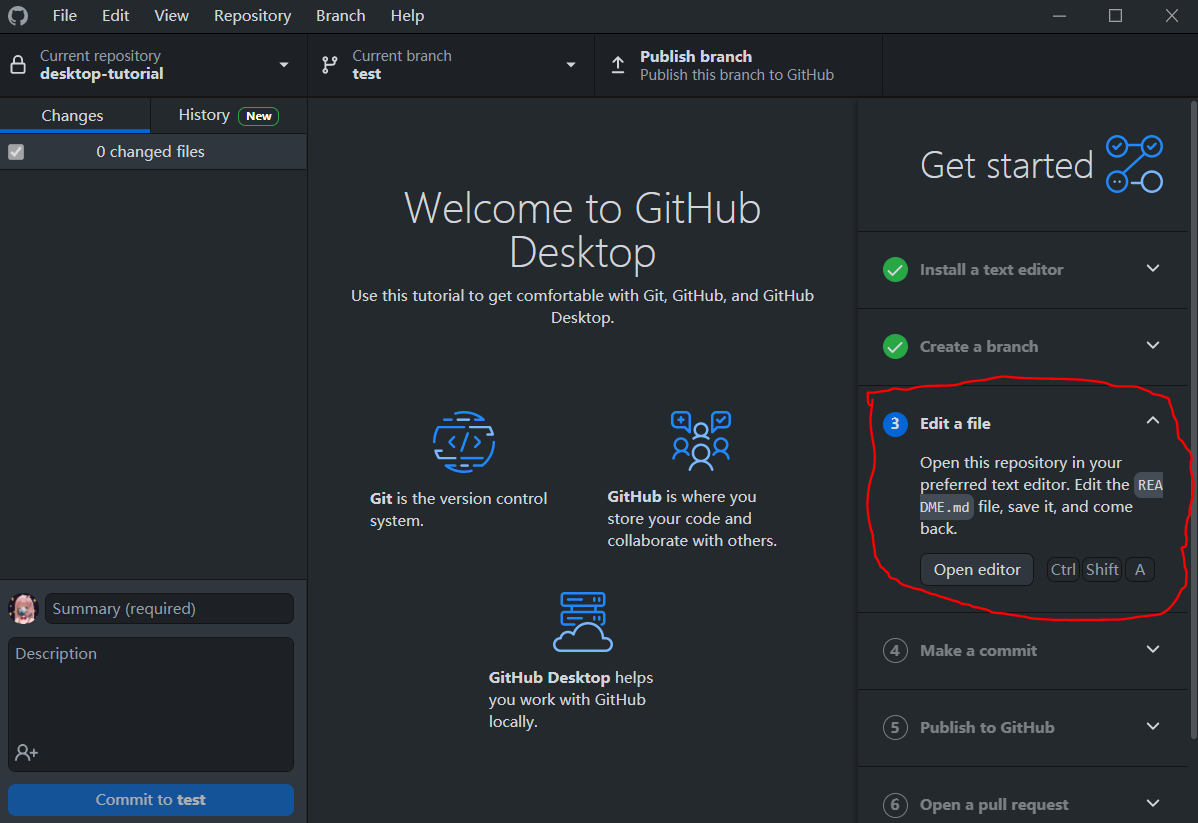This screenshot has width=1198, height=823.
Task: Click the upload arrow icon for Publish branch
Action: pyautogui.click(x=617, y=65)
